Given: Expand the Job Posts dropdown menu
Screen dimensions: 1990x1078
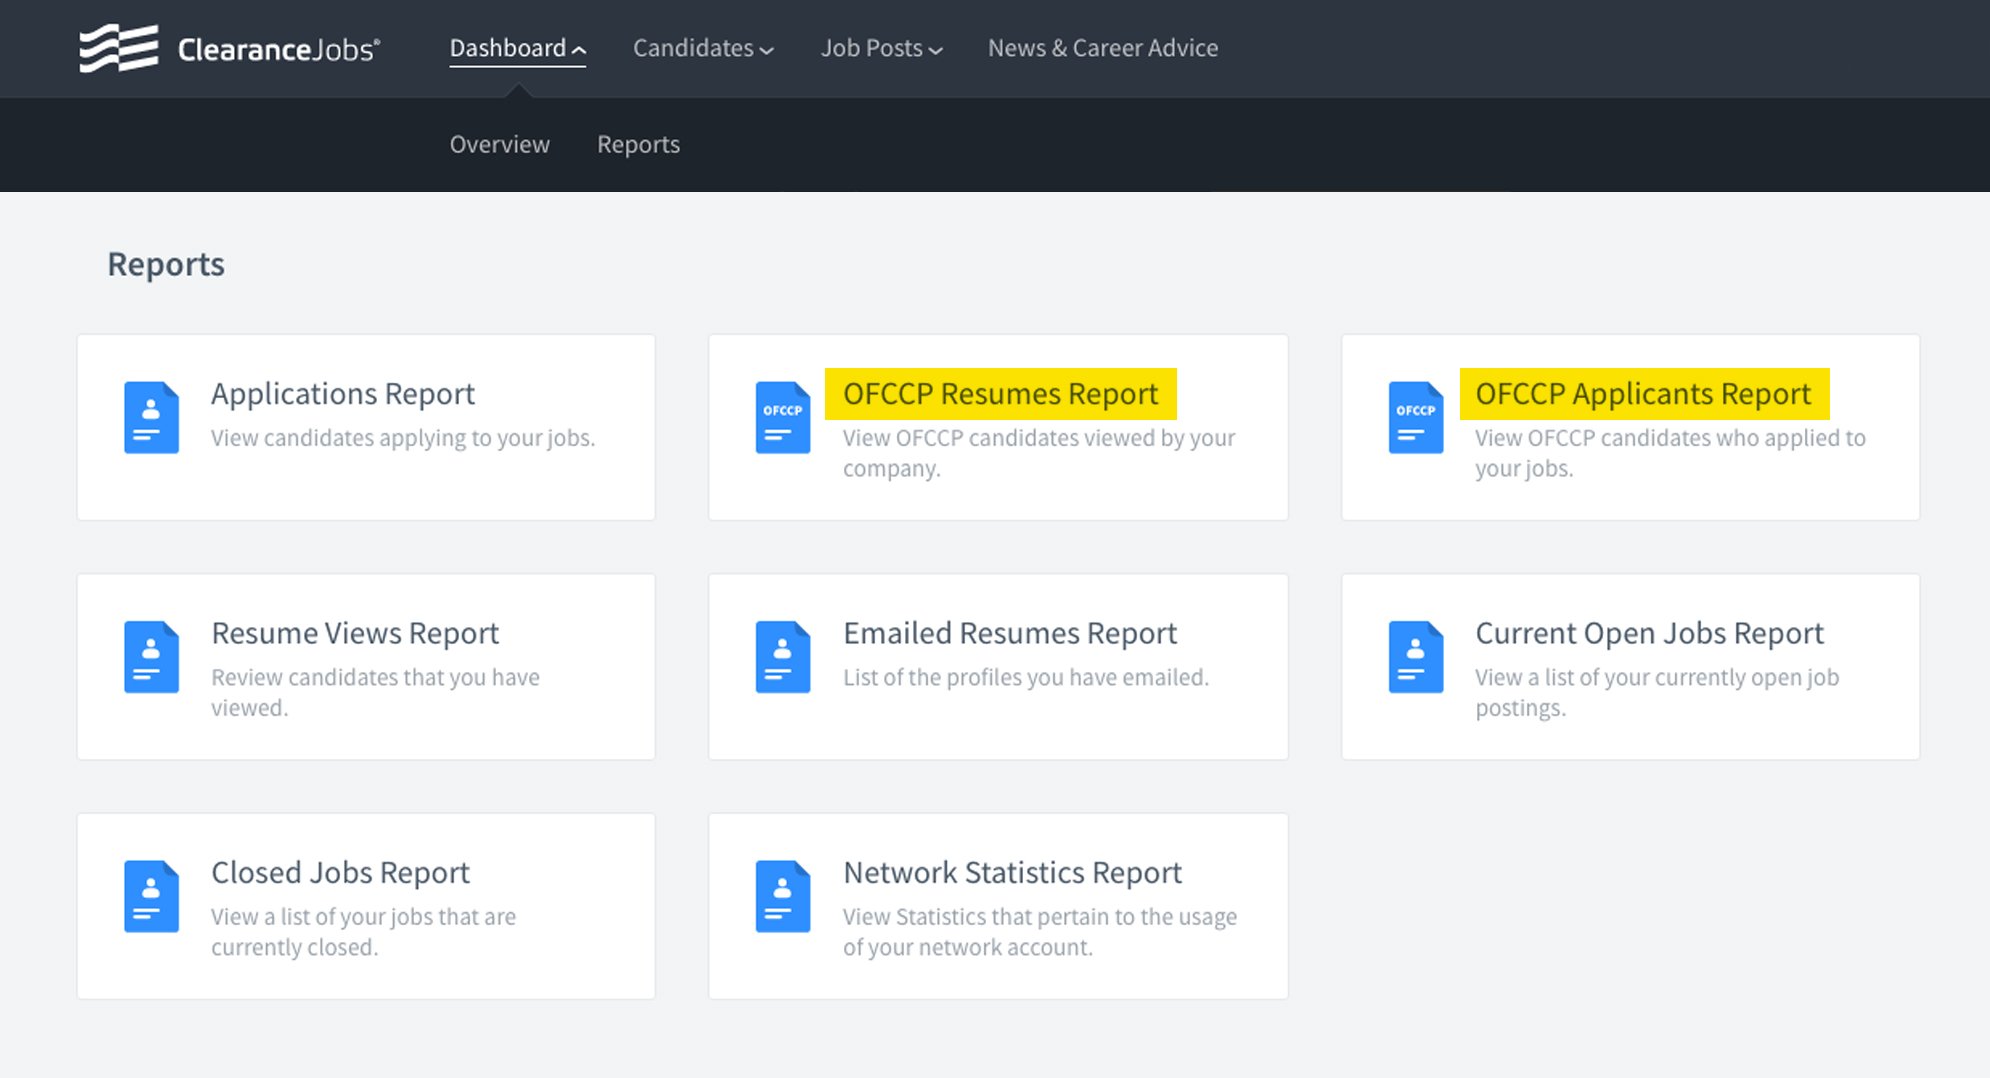Looking at the screenshot, I should (x=880, y=48).
